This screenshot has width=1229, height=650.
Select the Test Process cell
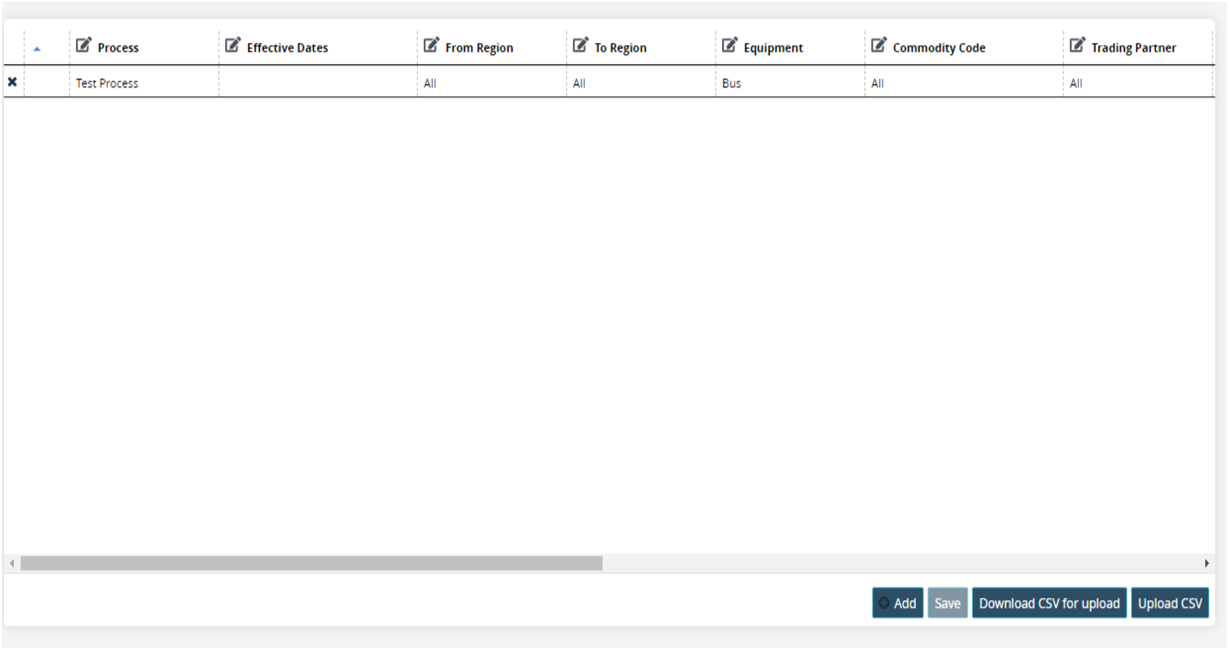144,83
